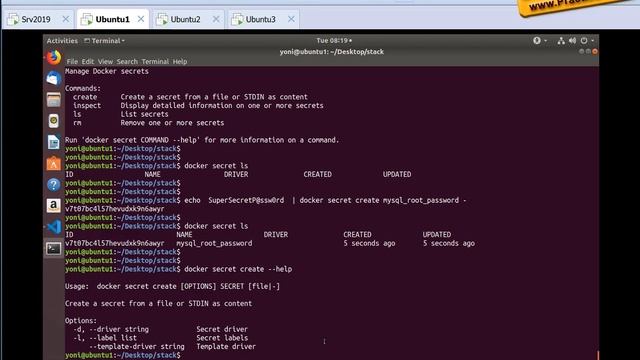Click the 'Manage Docker secrets' line
The height and width of the screenshot is (360, 640).
tap(107, 71)
